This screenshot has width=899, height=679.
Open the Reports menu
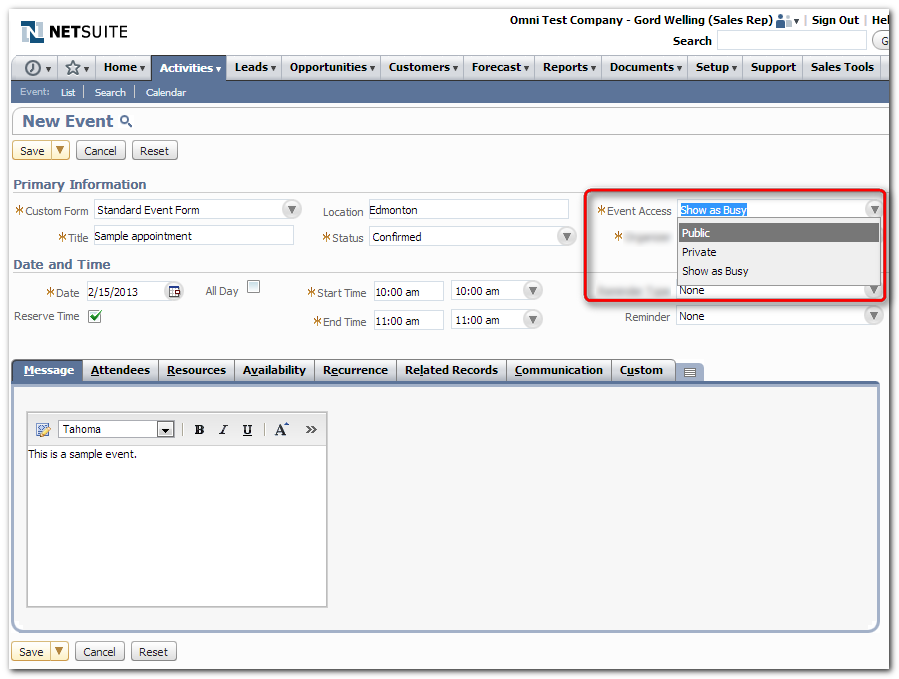point(569,68)
